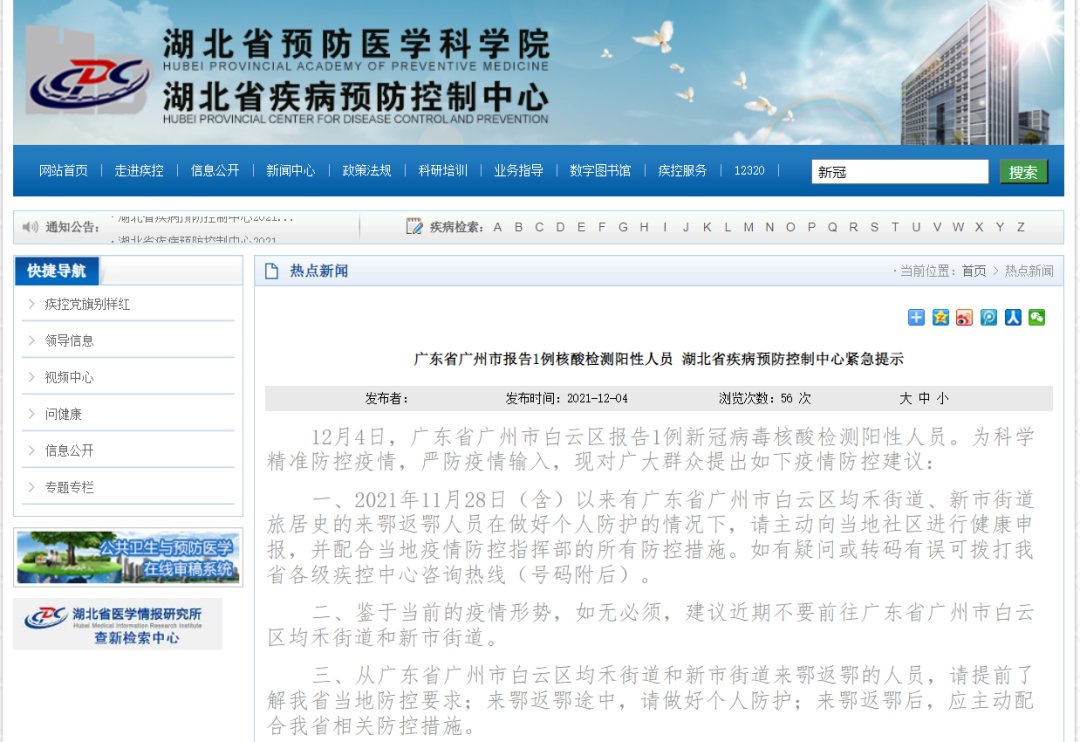This screenshot has width=1080, height=742.
Task: Open the blue plus more-share icon
Action: pos(915,317)
